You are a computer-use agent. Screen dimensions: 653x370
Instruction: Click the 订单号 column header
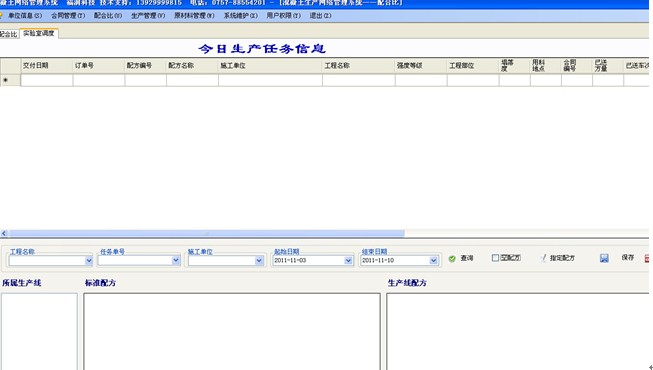click(x=99, y=66)
